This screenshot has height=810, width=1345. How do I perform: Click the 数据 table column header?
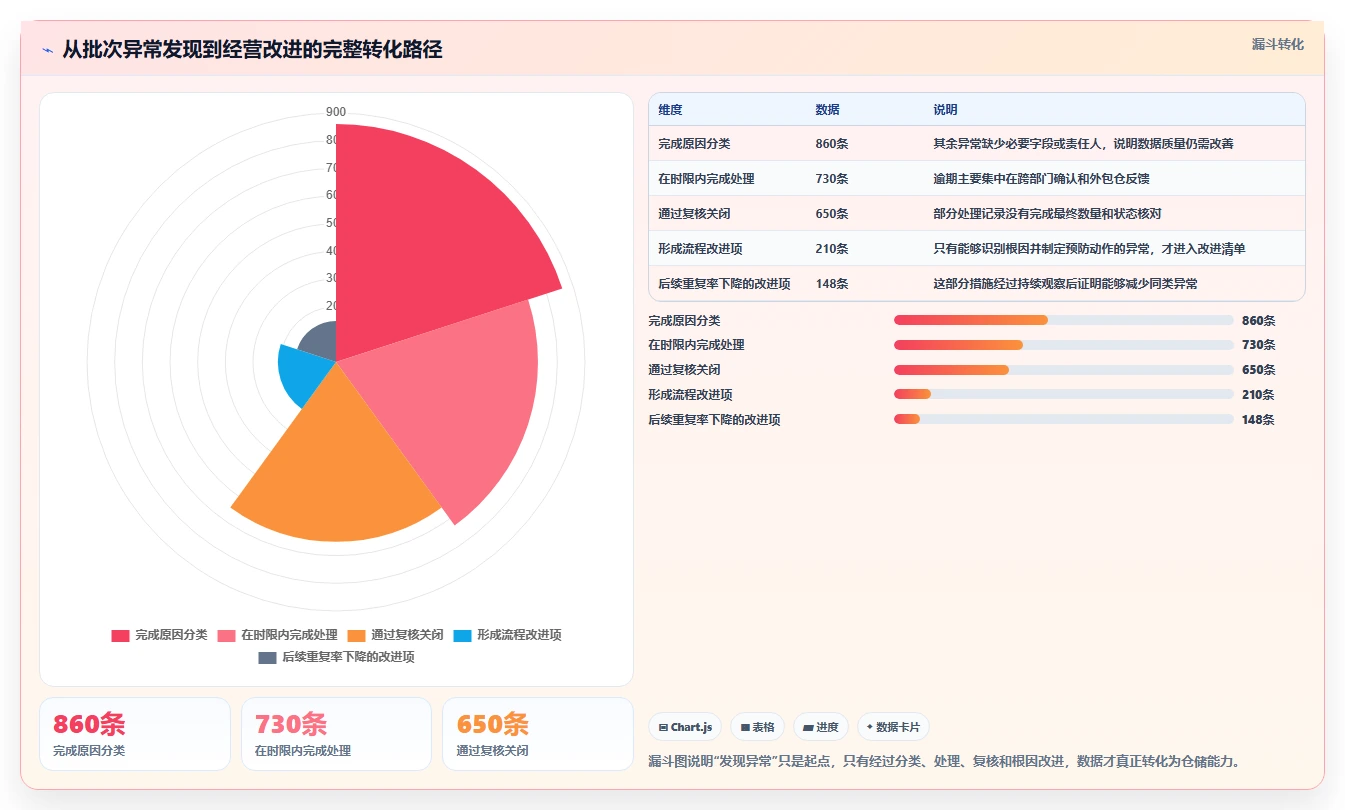tap(827, 109)
